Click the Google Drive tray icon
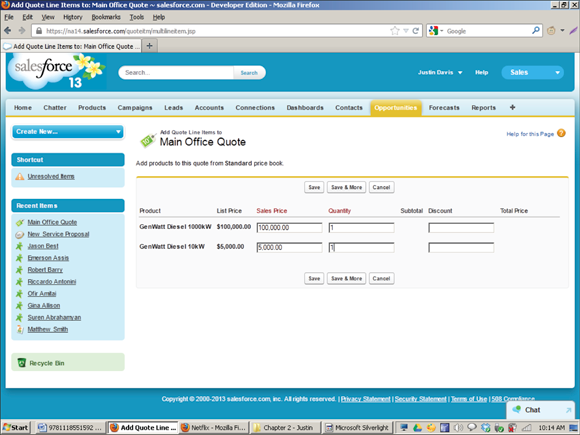The image size is (580, 435). click(418, 428)
